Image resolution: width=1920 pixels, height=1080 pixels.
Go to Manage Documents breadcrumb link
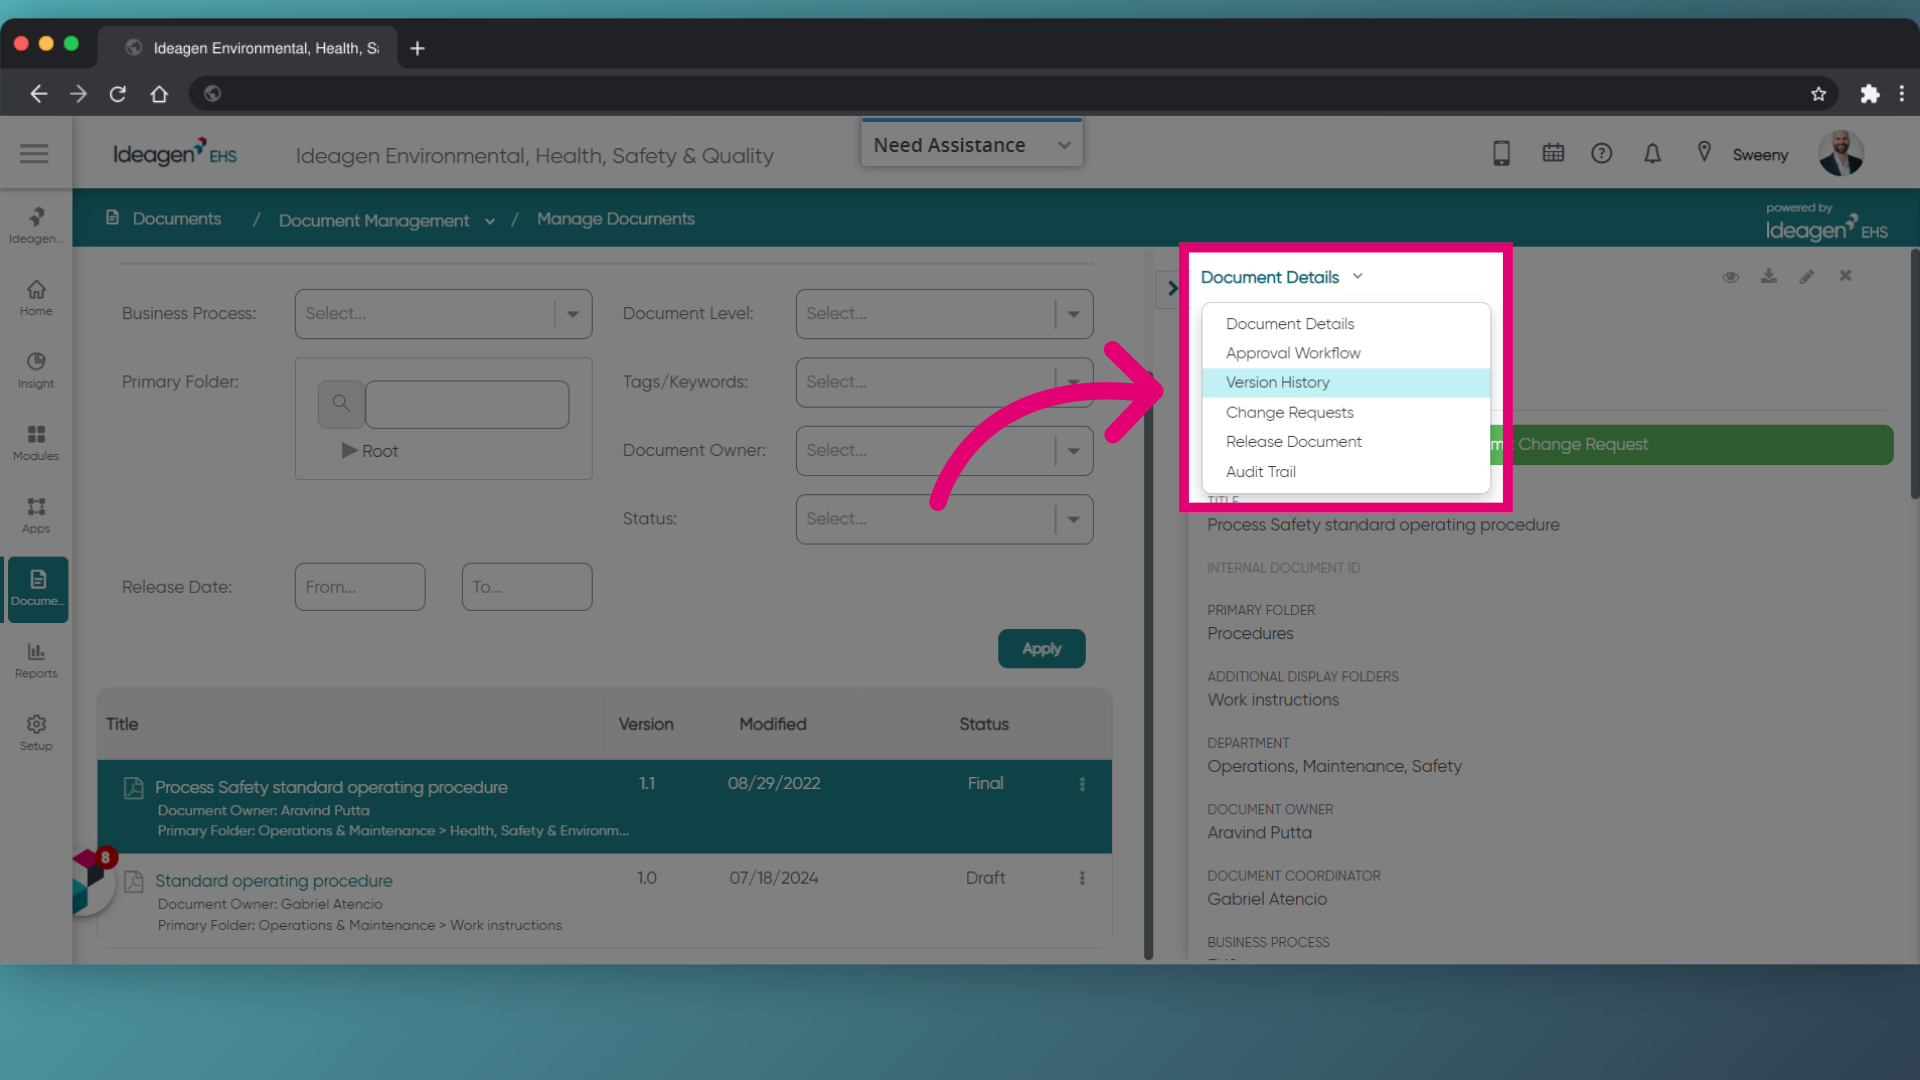[x=615, y=219]
